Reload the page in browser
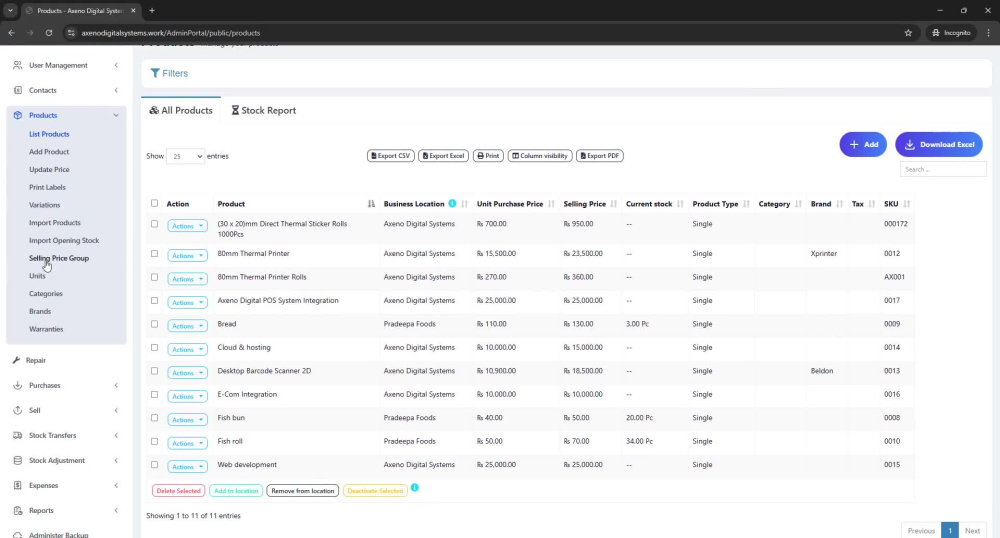The width and height of the screenshot is (1000, 538). tap(48, 33)
